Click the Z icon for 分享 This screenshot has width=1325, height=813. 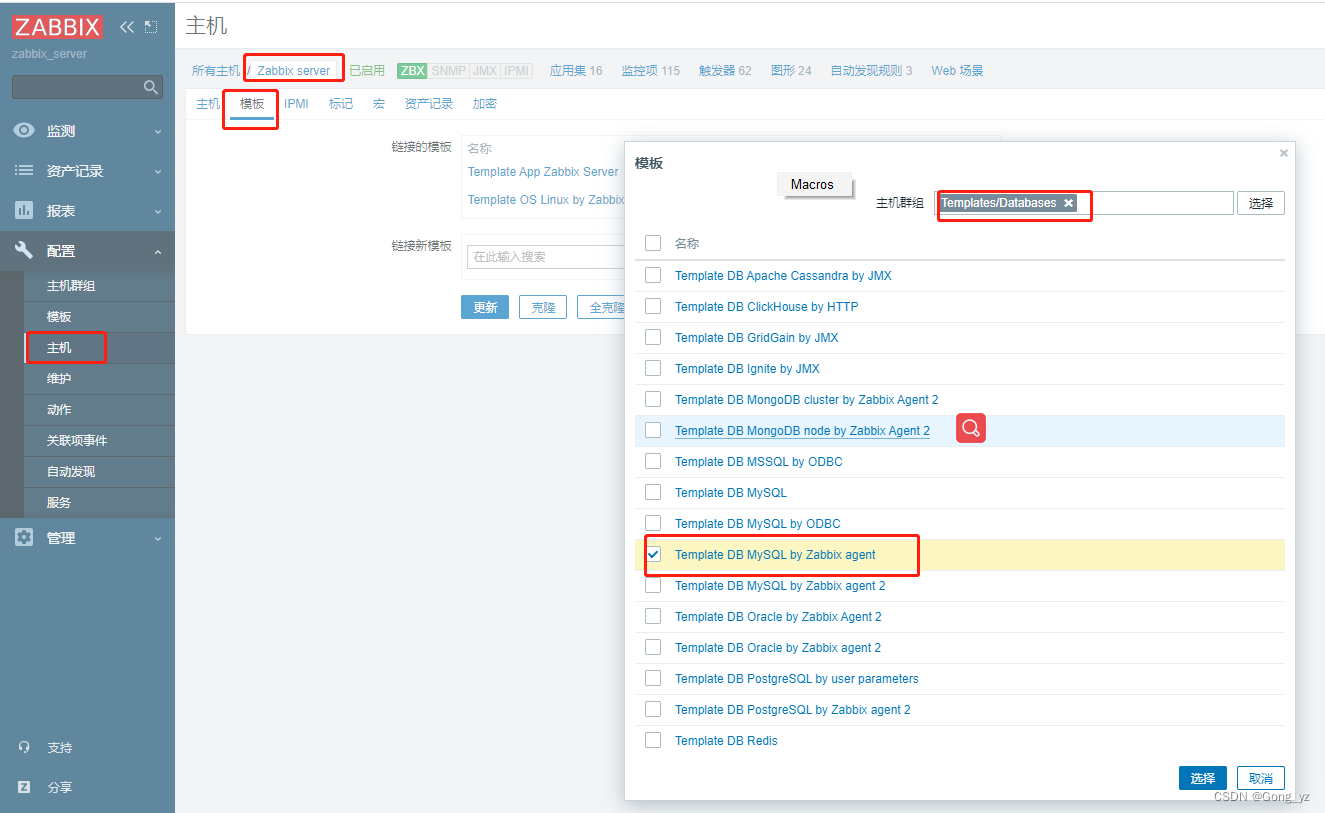click(24, 788)
